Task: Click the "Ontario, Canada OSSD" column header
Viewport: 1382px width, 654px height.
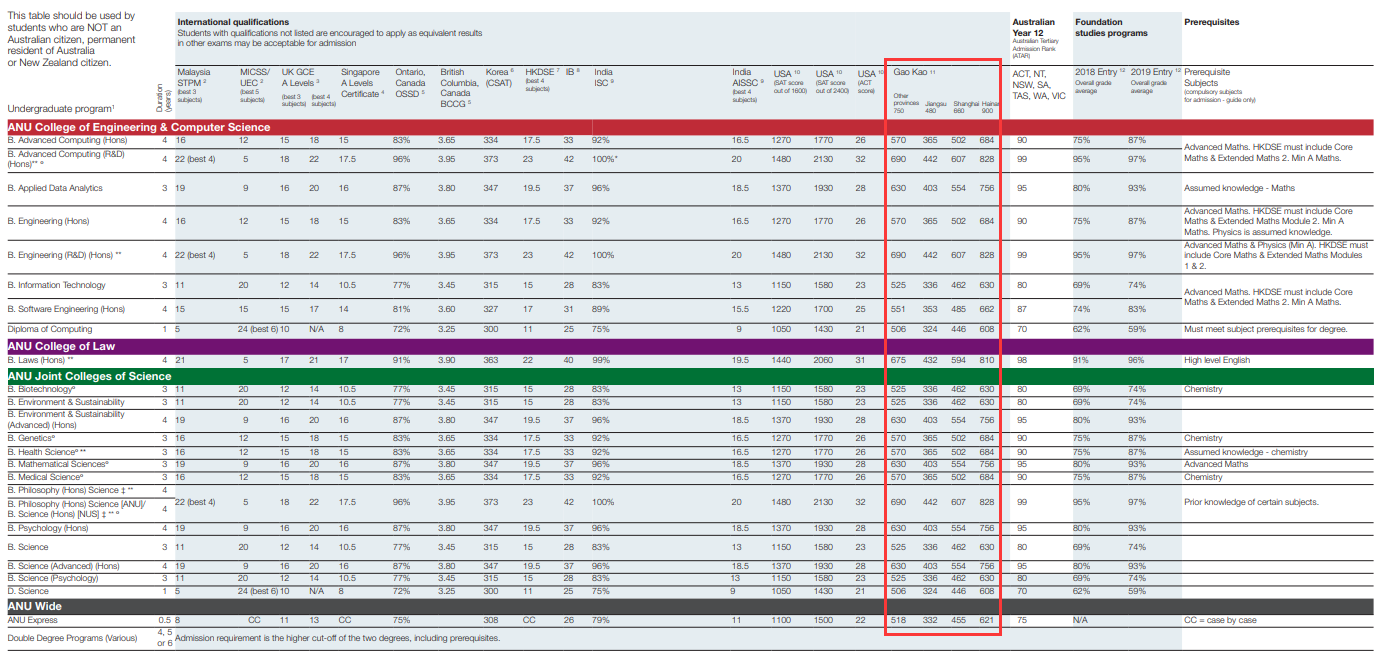Action: click(x=411, y=83)
